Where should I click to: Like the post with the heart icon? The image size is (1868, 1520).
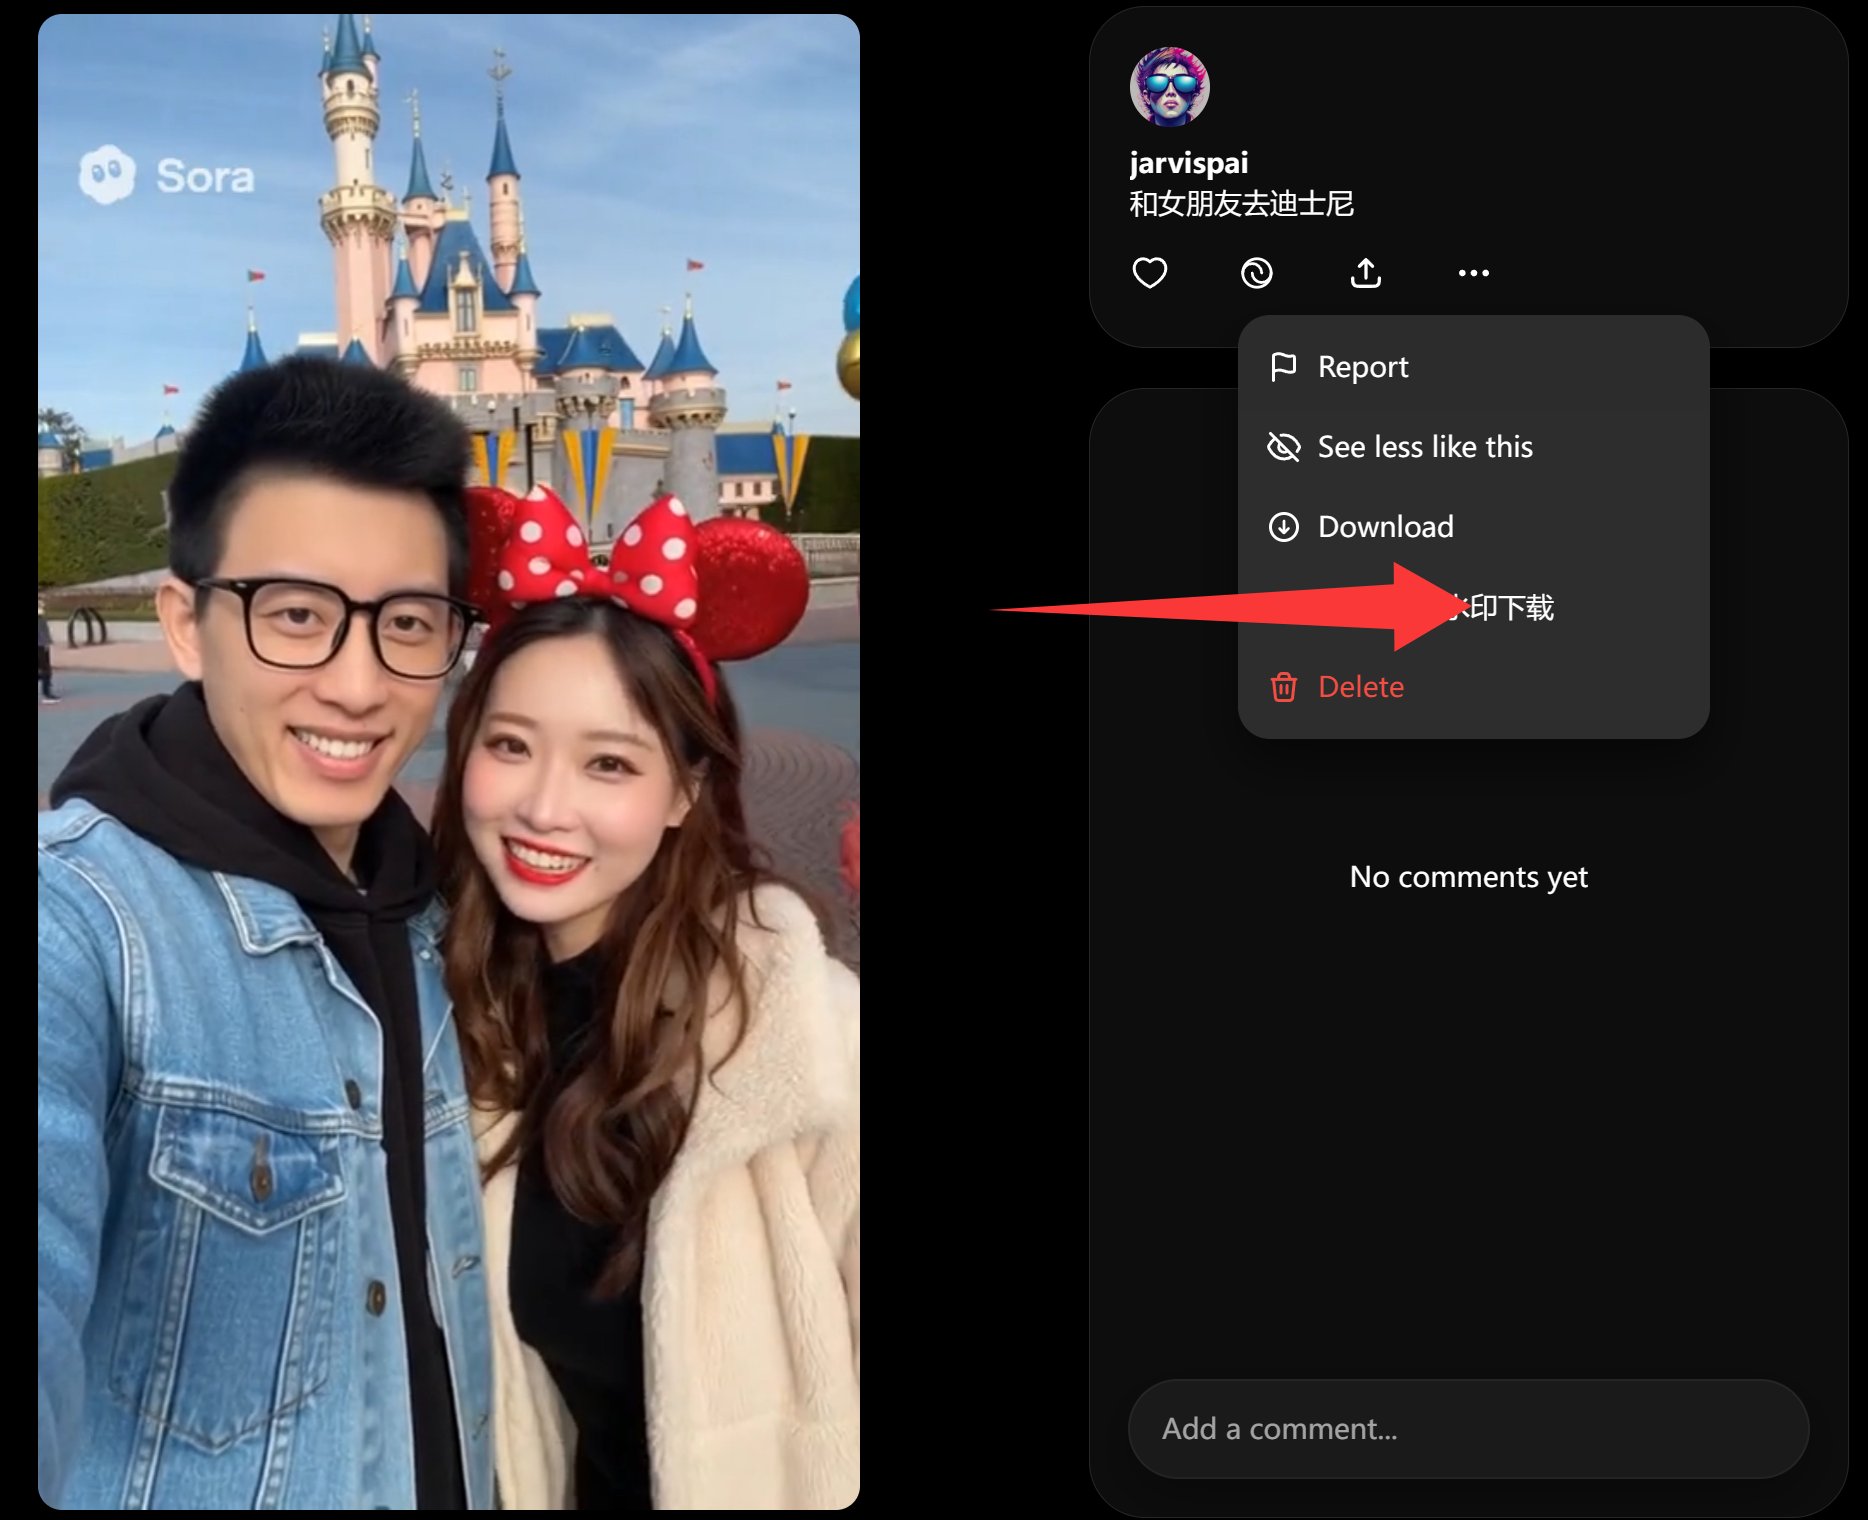[1149, 272]
